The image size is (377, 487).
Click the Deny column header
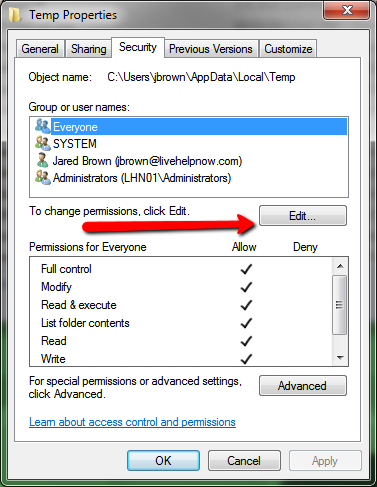[305, 247]
